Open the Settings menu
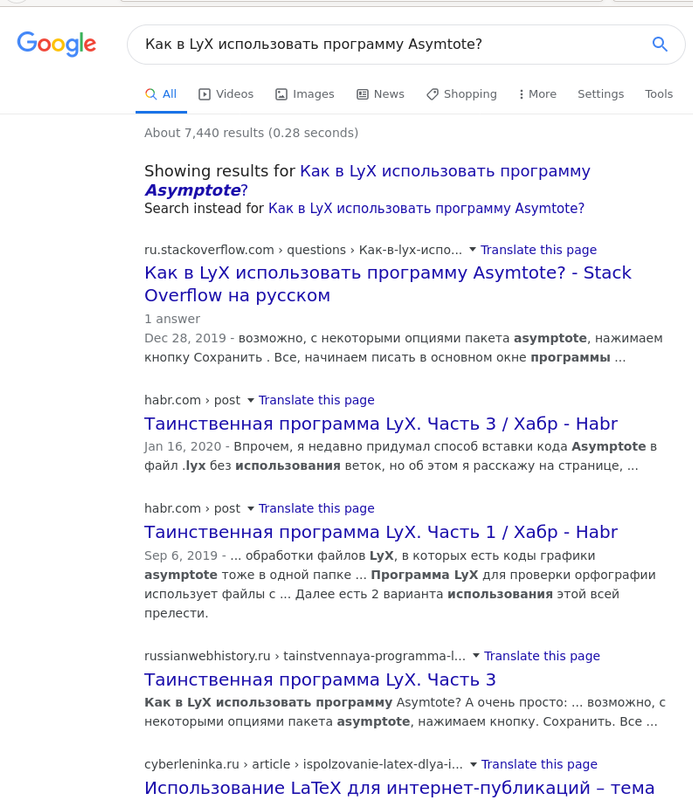693x800 pixels. (x=601, y=94)
